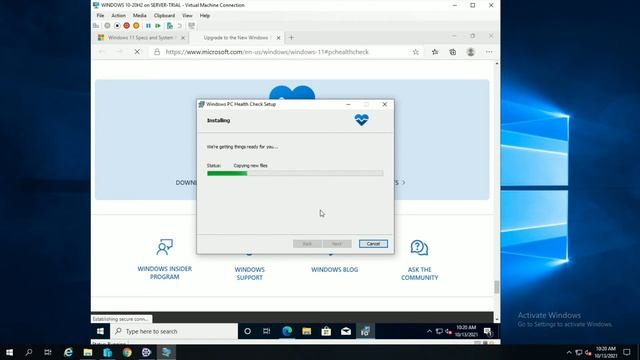The image size is (640, 360).
Task: Click the Edge page vertical scrollbar thumb
Action: coord(497,287)
